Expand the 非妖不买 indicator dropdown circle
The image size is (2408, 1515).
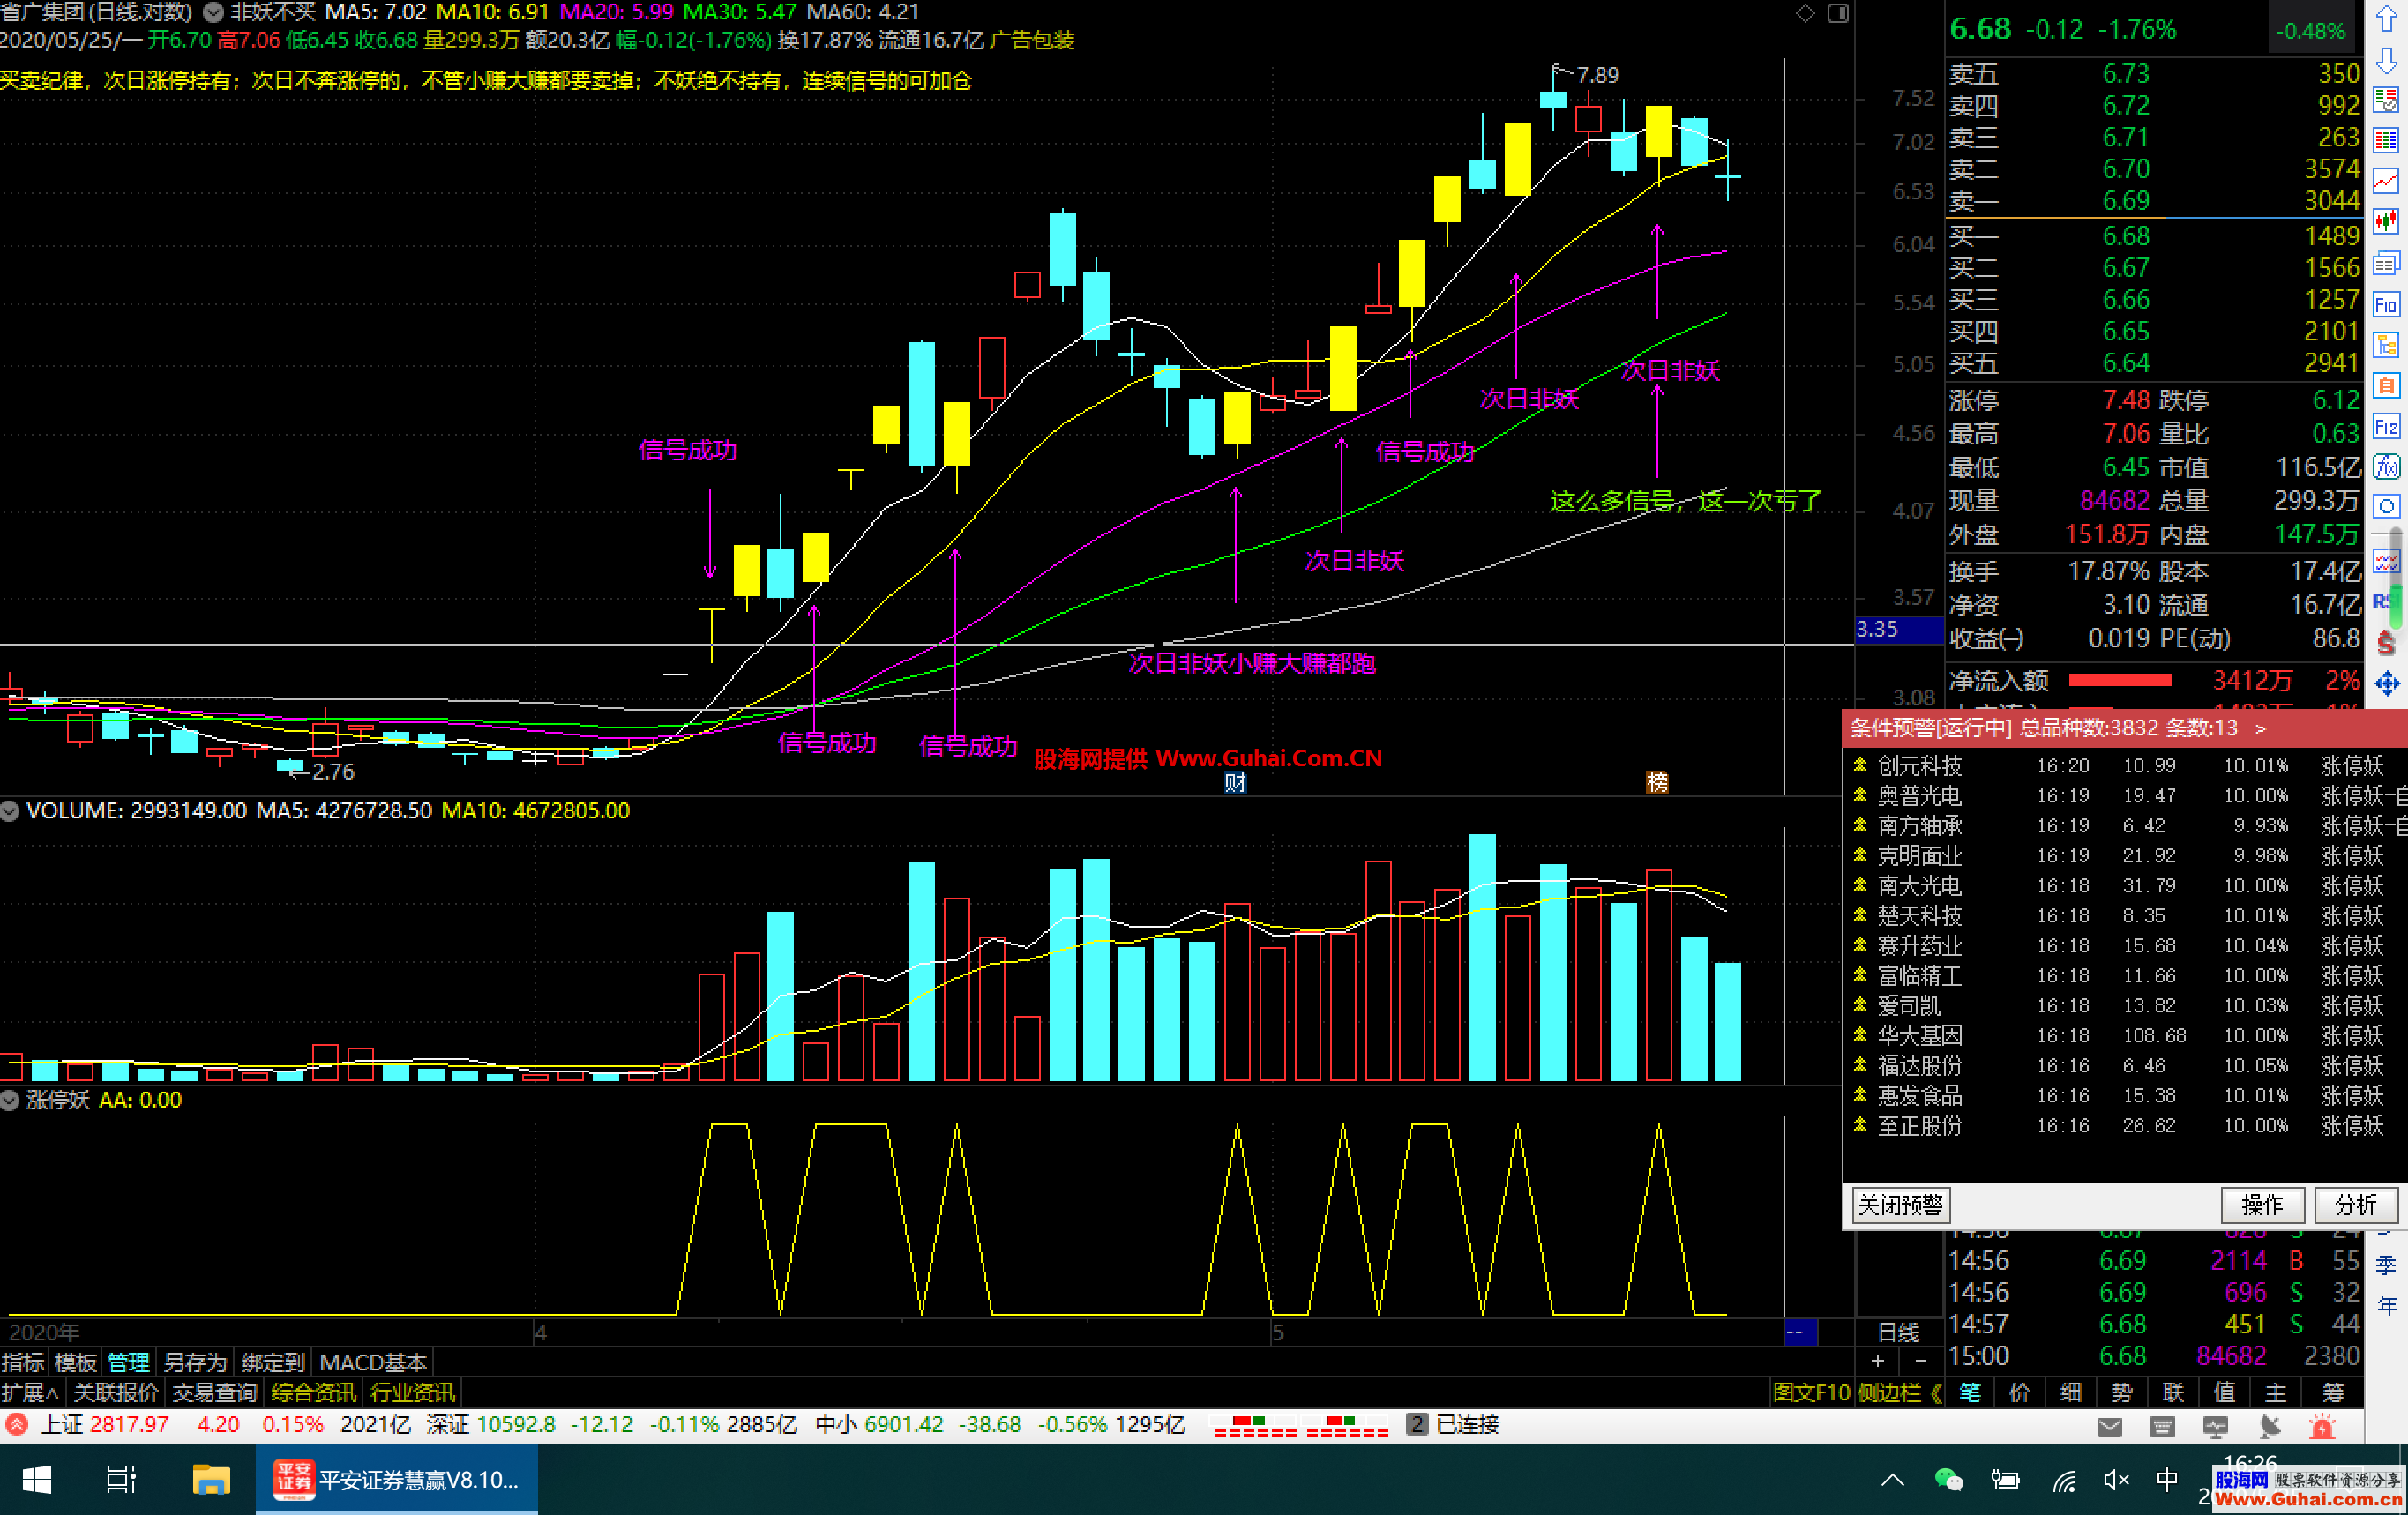[x=213, y=13]
